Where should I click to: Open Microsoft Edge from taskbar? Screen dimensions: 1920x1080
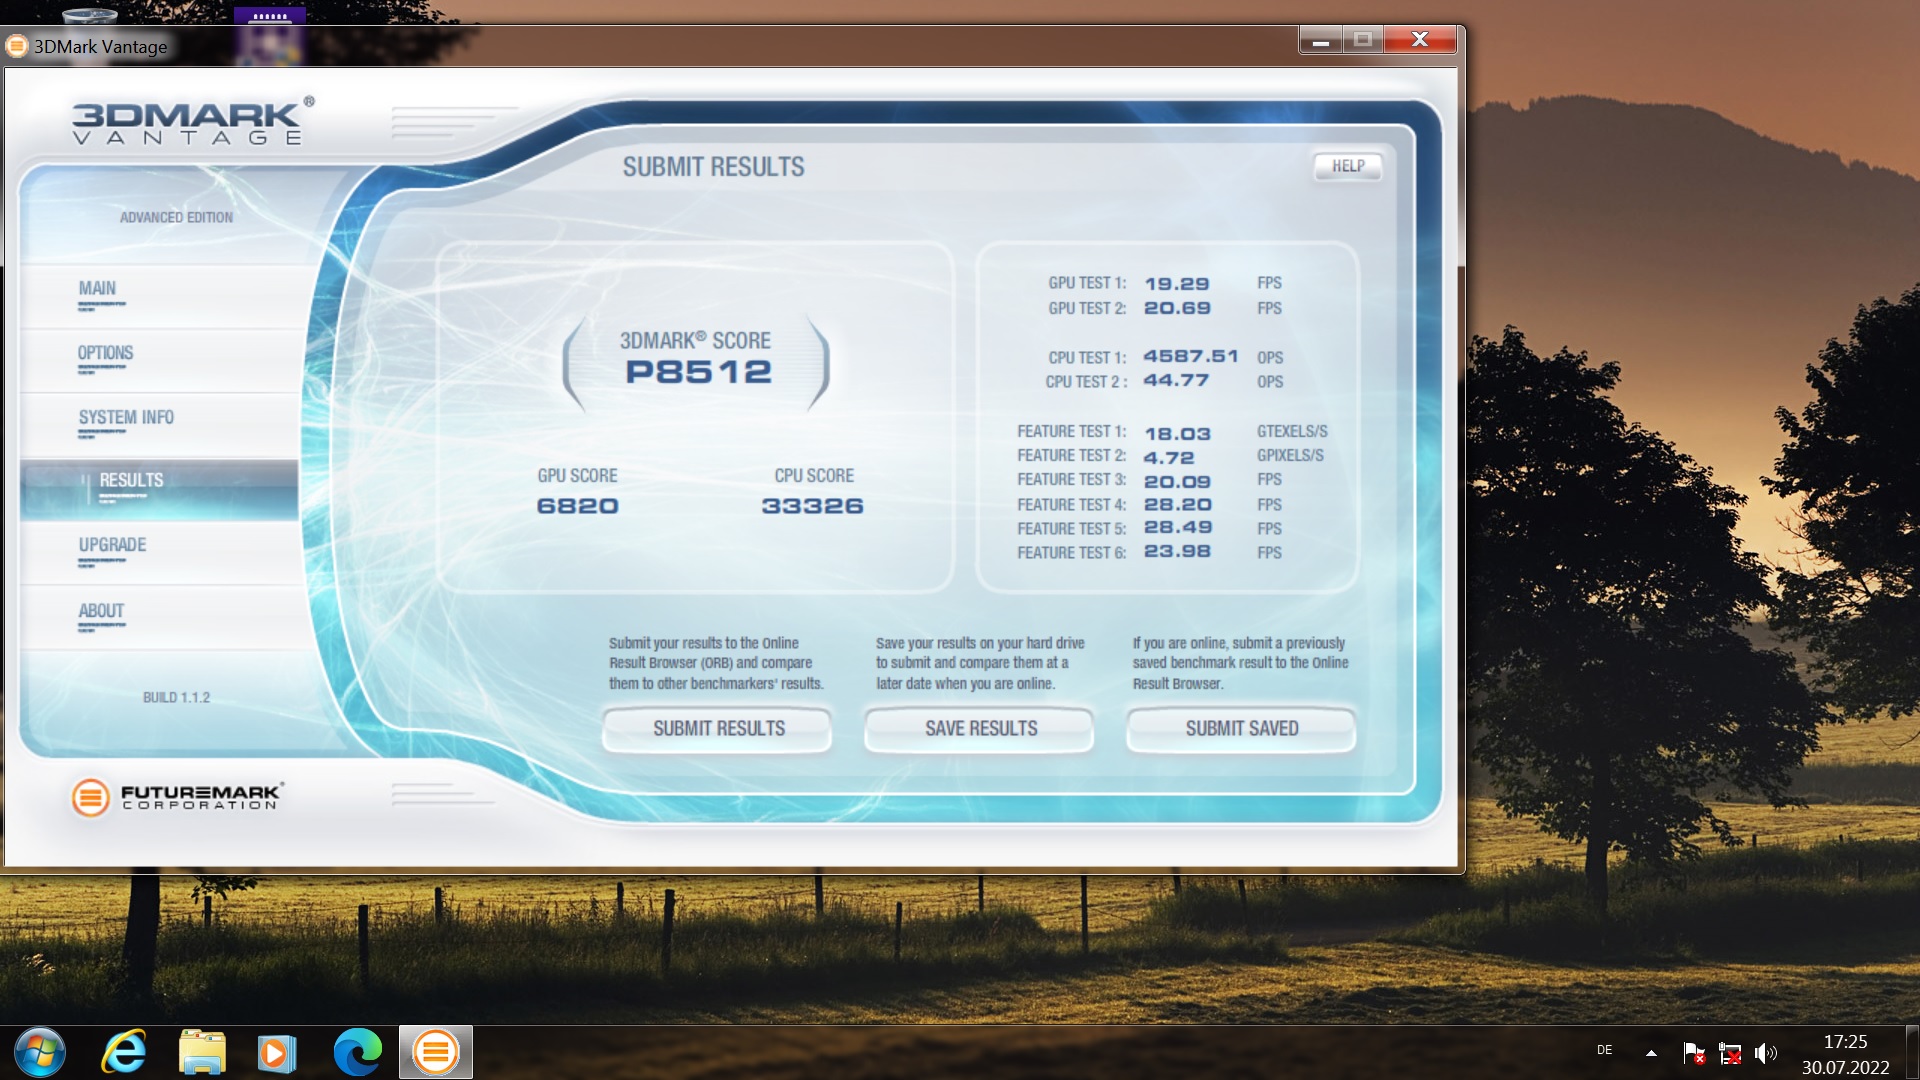[x=357, y=1052]
